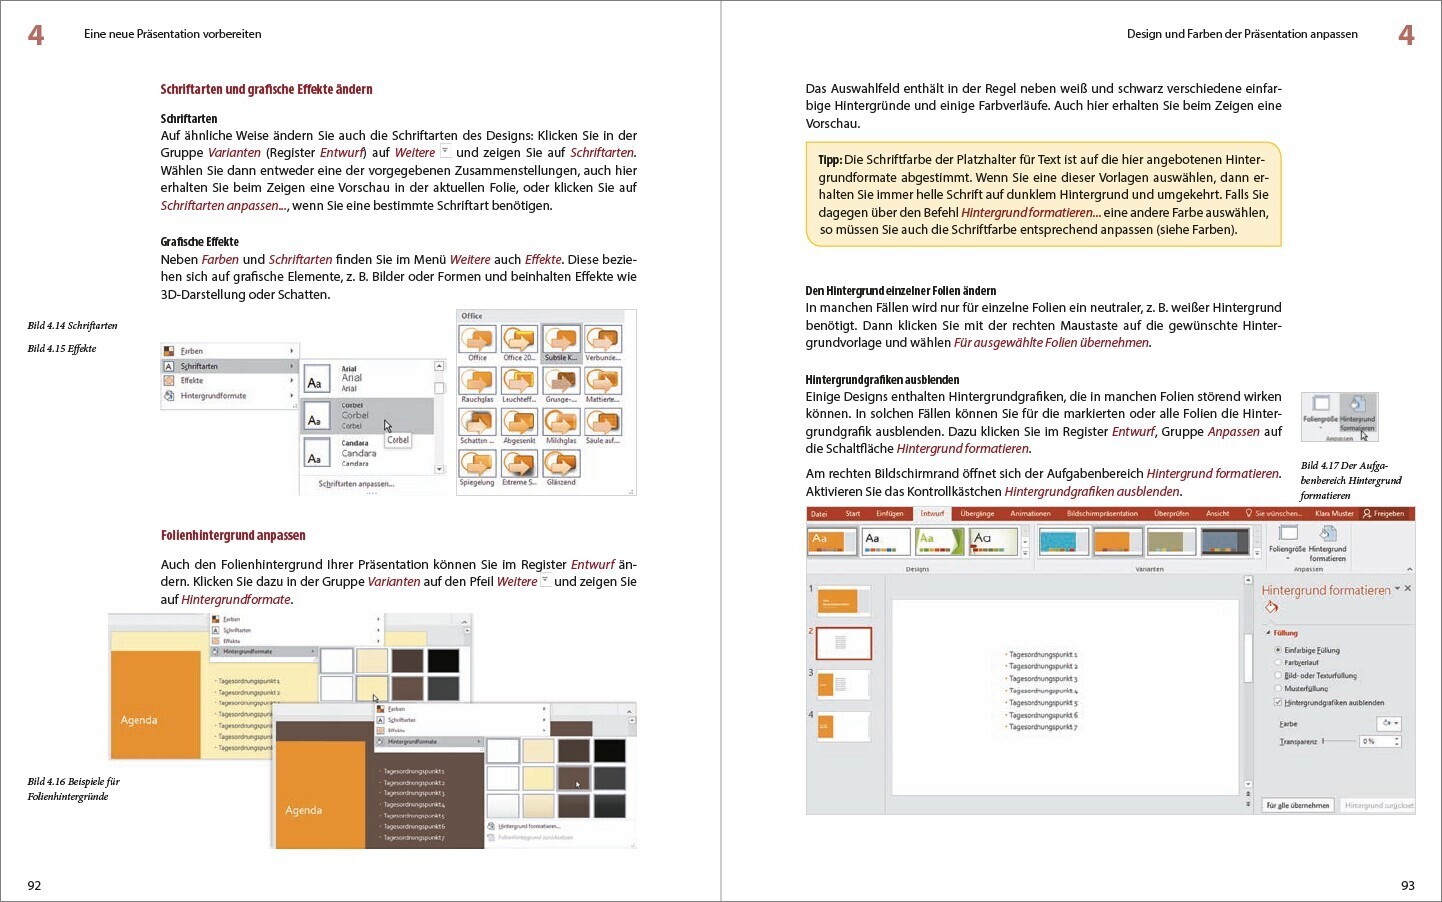Image resolution: width=1442 pixels, height=902 pixels.
Task: Select the Mattierte... effect icon
Action: [603, 385]
